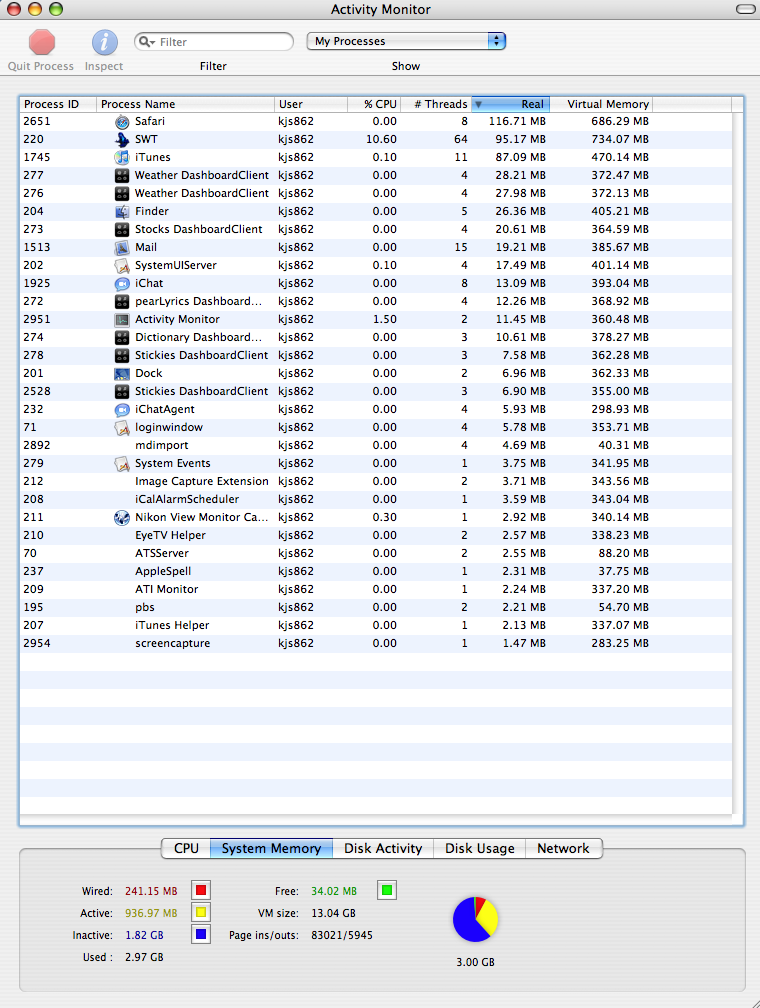Click the green Free color swatch
Viewport: 760px width, 1008px height.
click(x=386, y=890)
